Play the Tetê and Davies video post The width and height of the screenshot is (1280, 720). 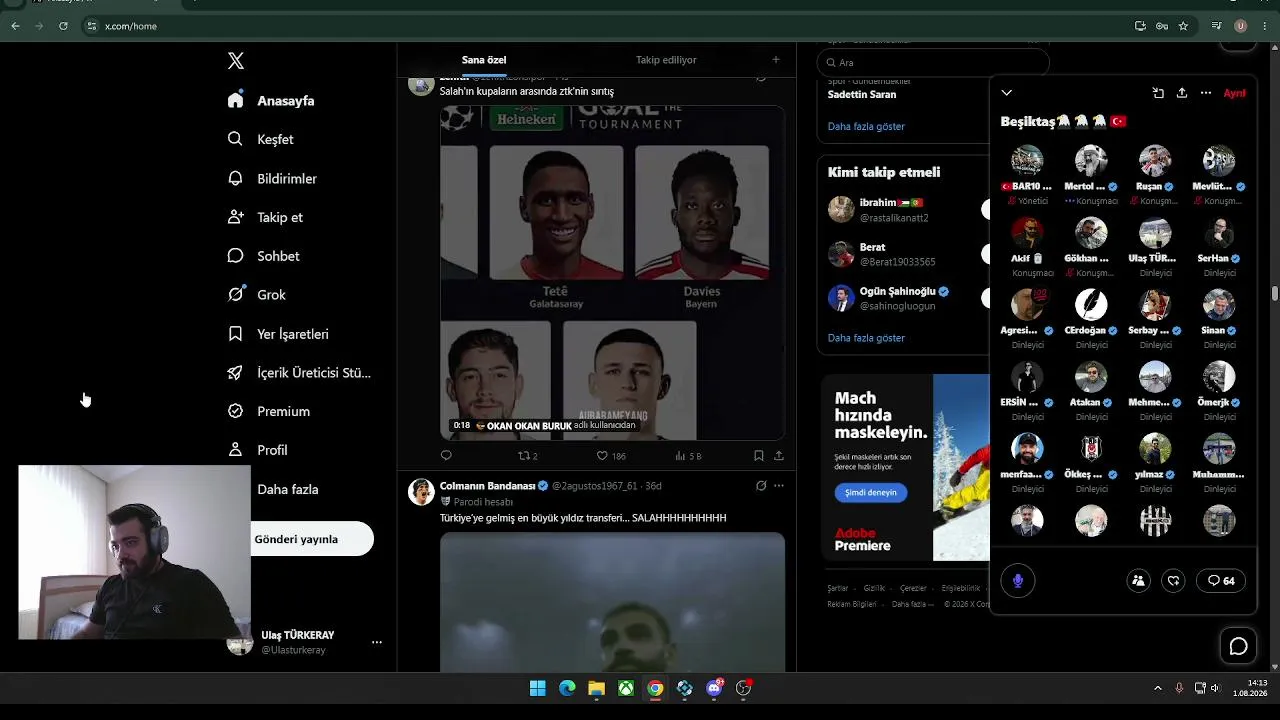(x=613, y=274)
